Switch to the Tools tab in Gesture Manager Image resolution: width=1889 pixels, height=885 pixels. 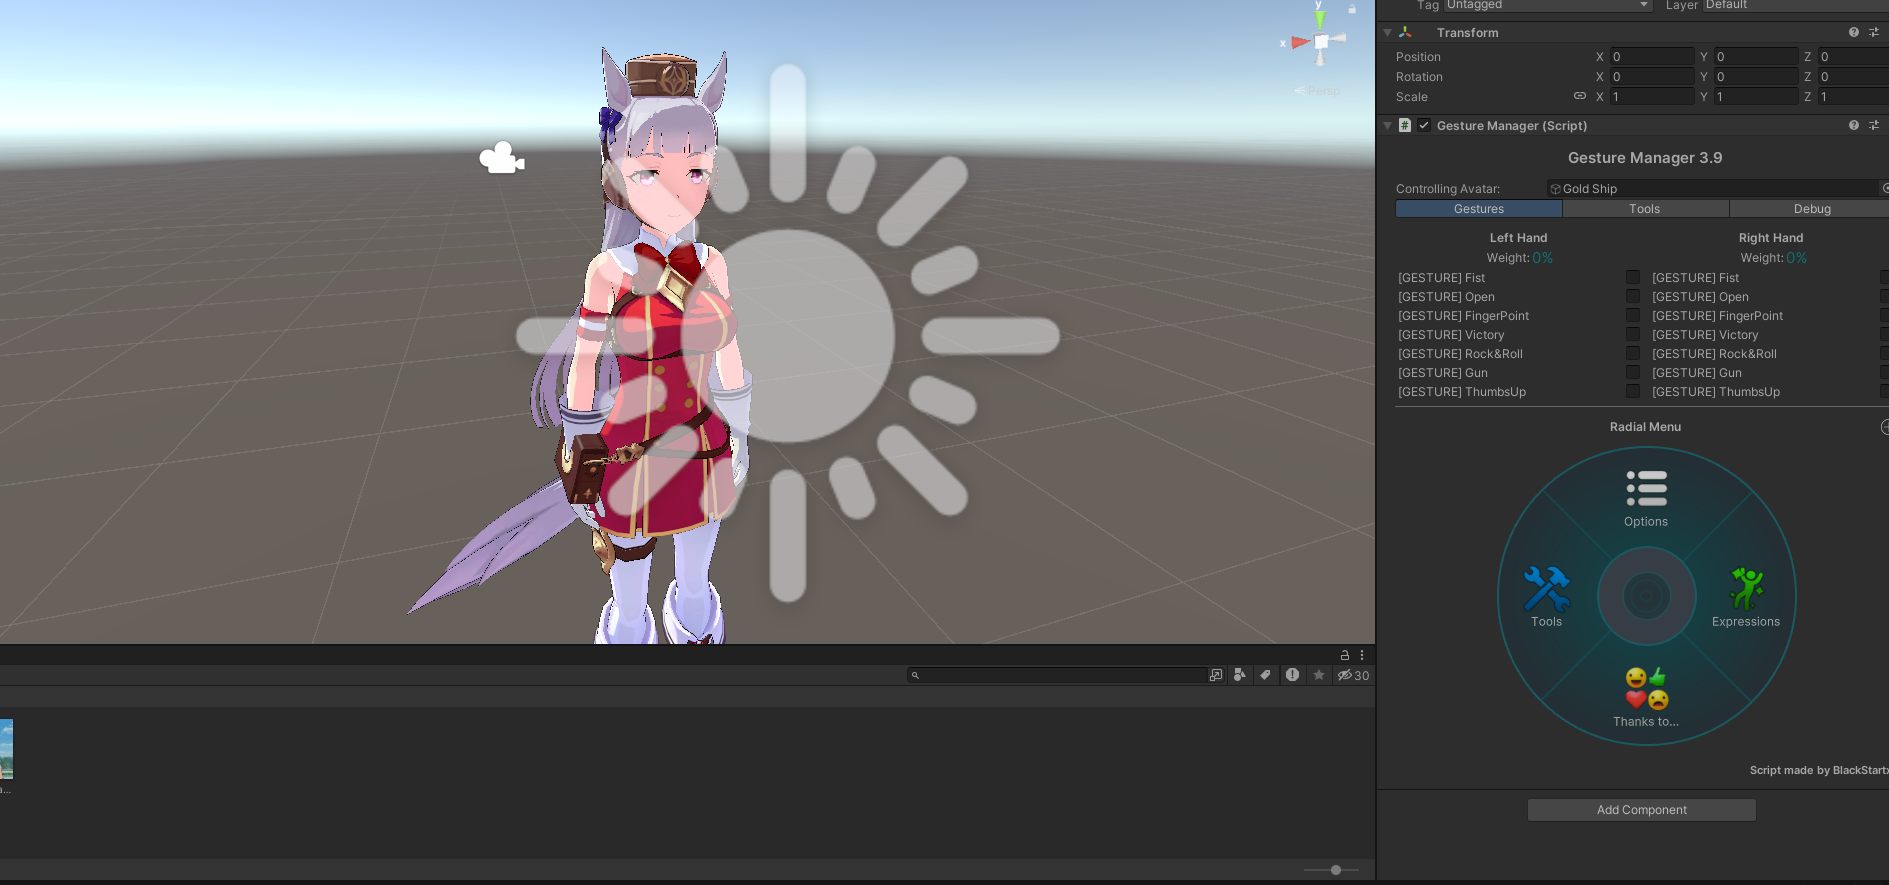tap(1645, 209)
